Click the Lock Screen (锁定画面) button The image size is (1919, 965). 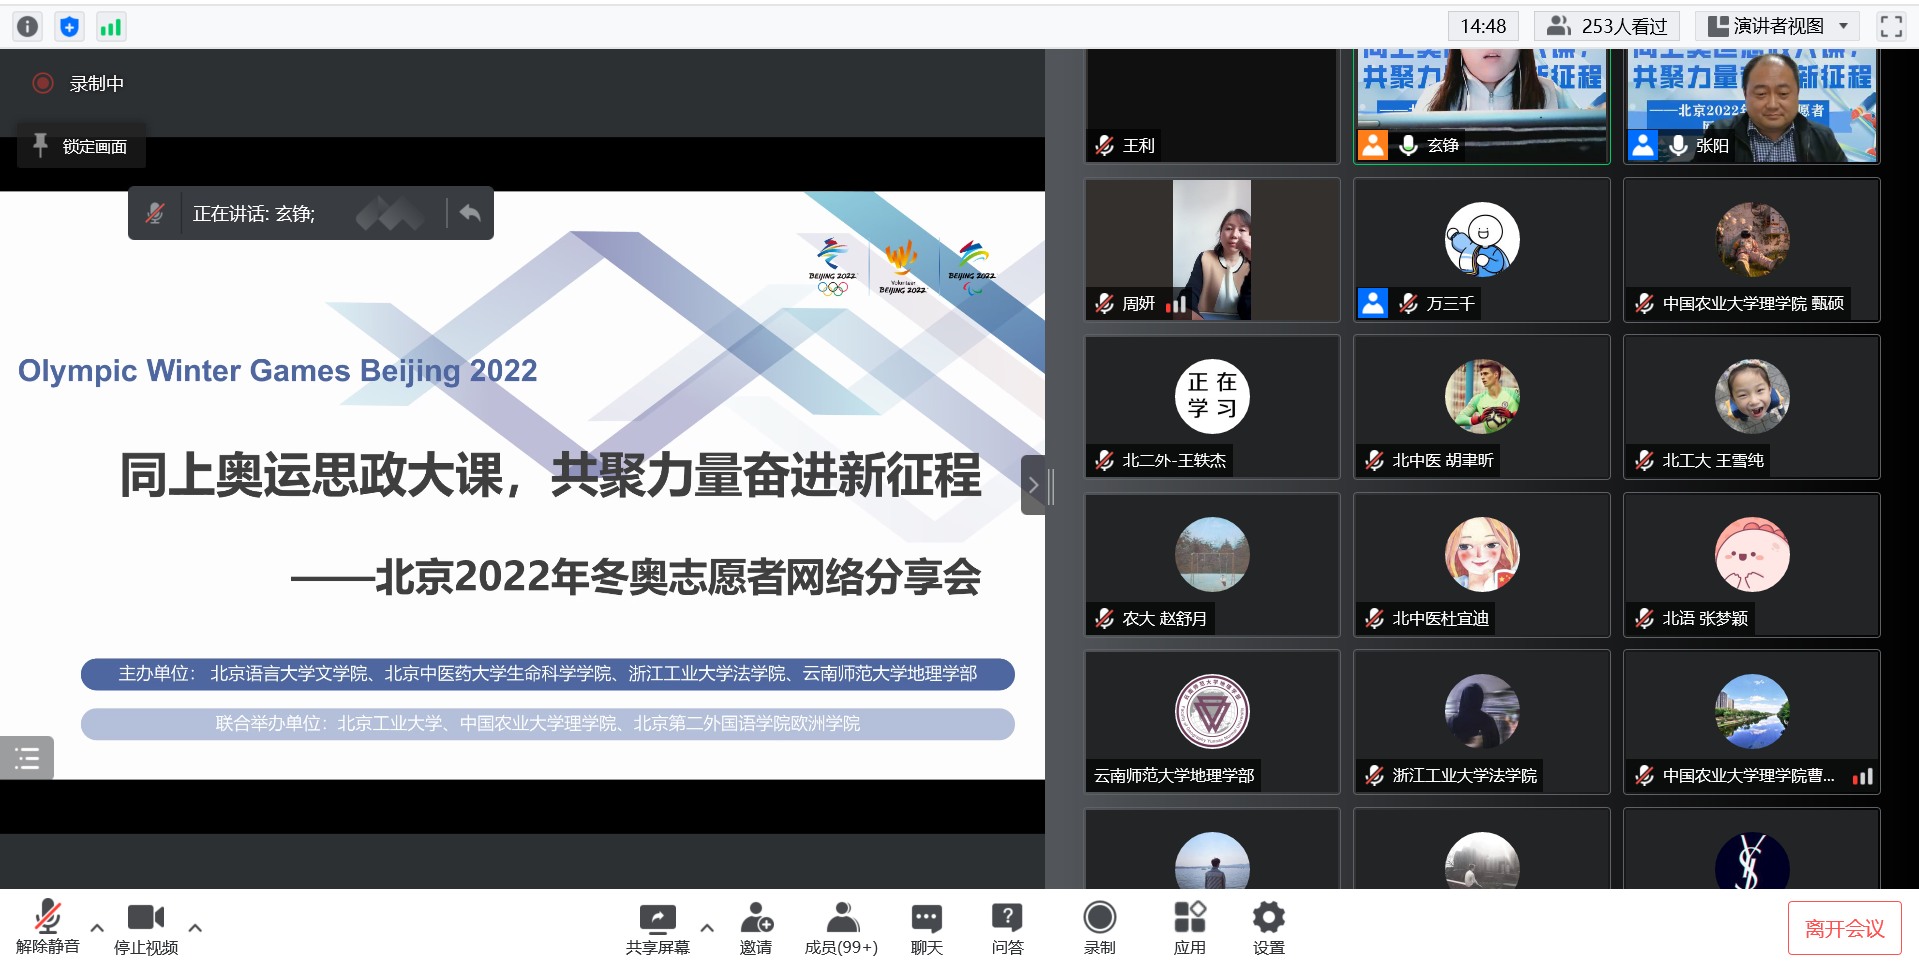pos(82,146)
